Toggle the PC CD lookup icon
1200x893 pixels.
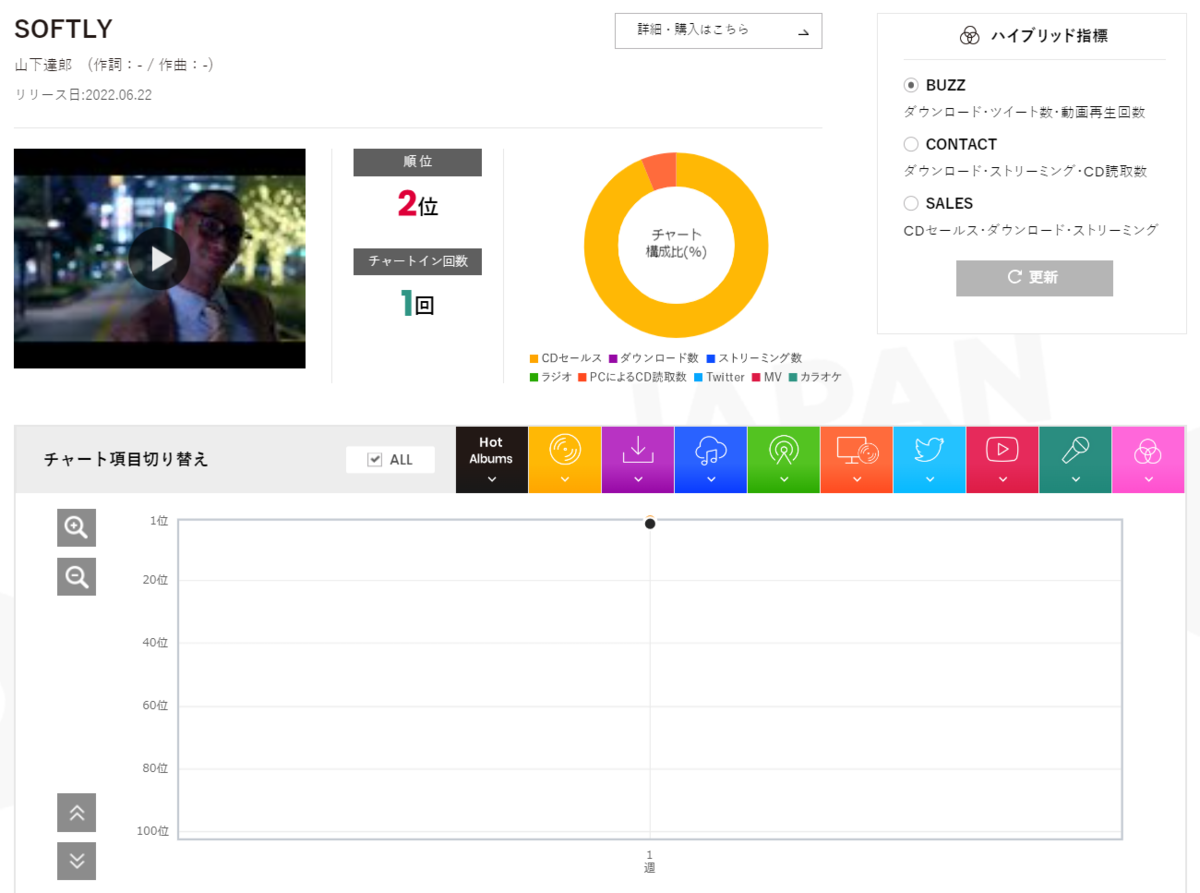tap(857, 460)
